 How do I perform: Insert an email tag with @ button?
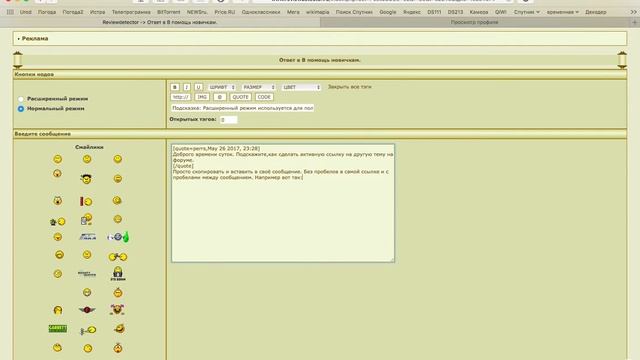tap(220, 97)
